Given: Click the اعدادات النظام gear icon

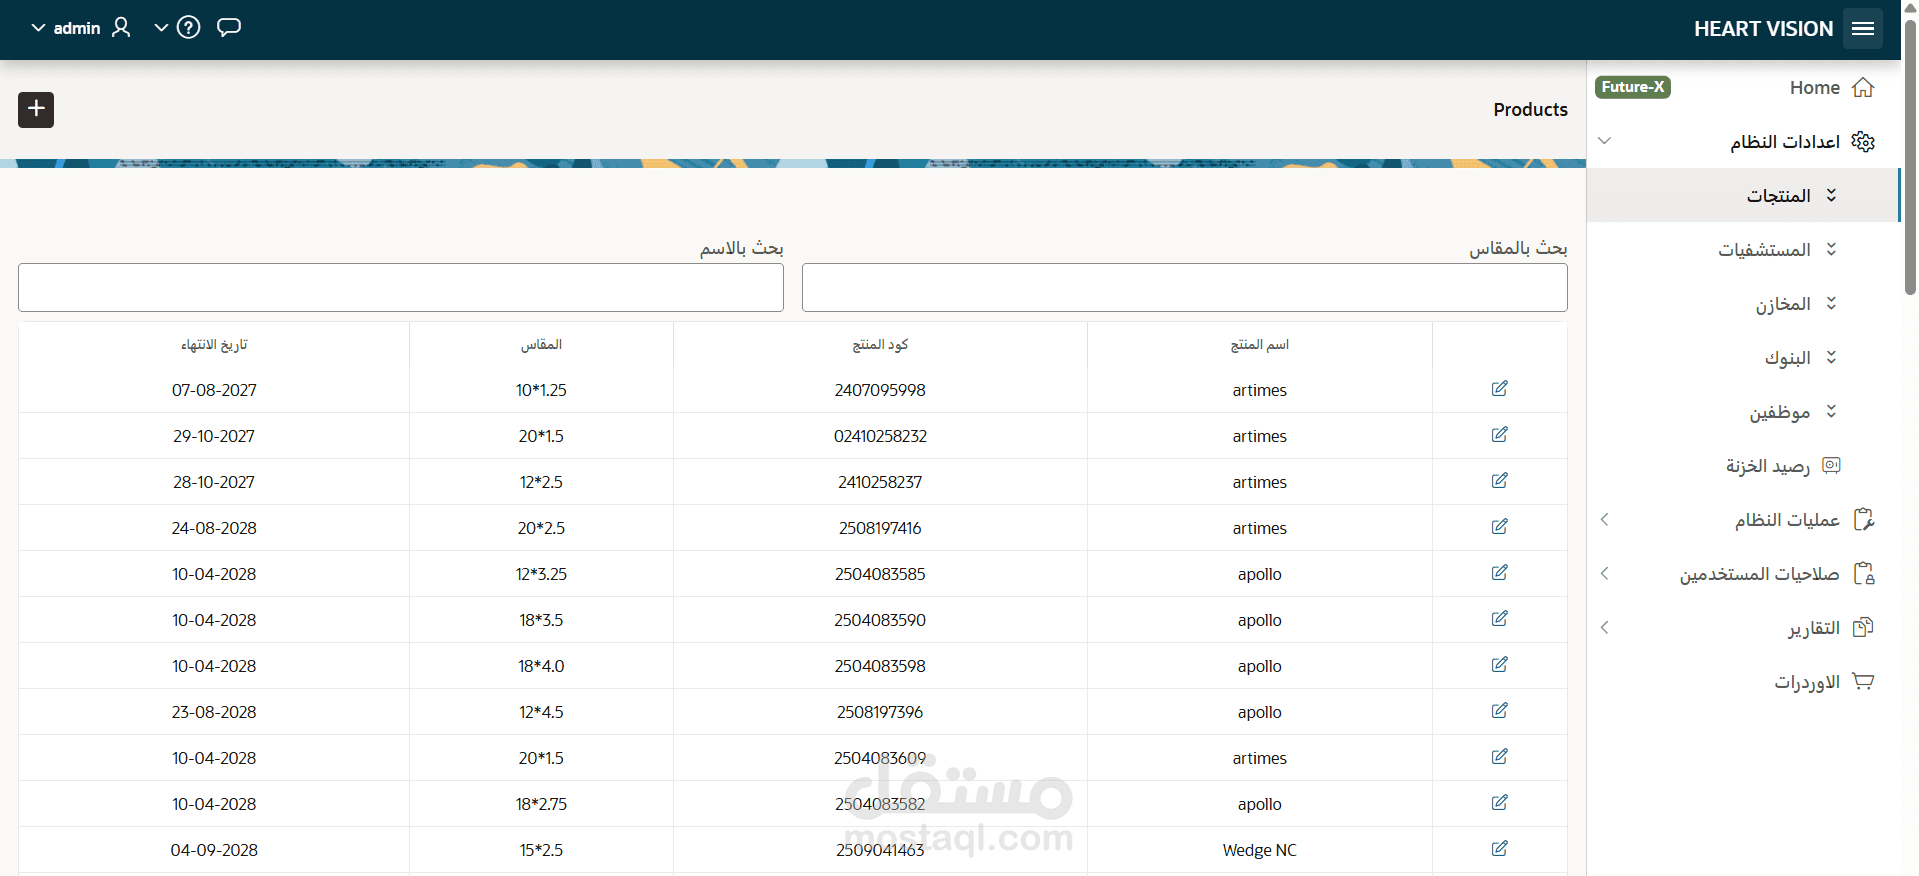Looking at the screenshot, I should click(x=1863, y=142).
